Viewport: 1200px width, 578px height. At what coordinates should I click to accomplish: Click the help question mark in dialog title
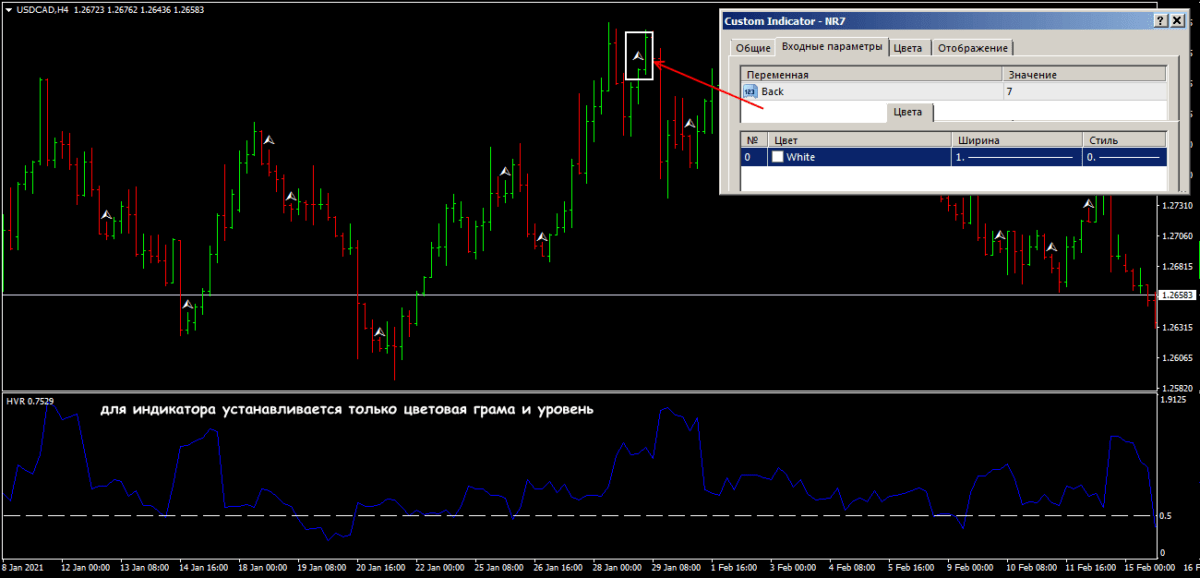tap(1162, 20)
